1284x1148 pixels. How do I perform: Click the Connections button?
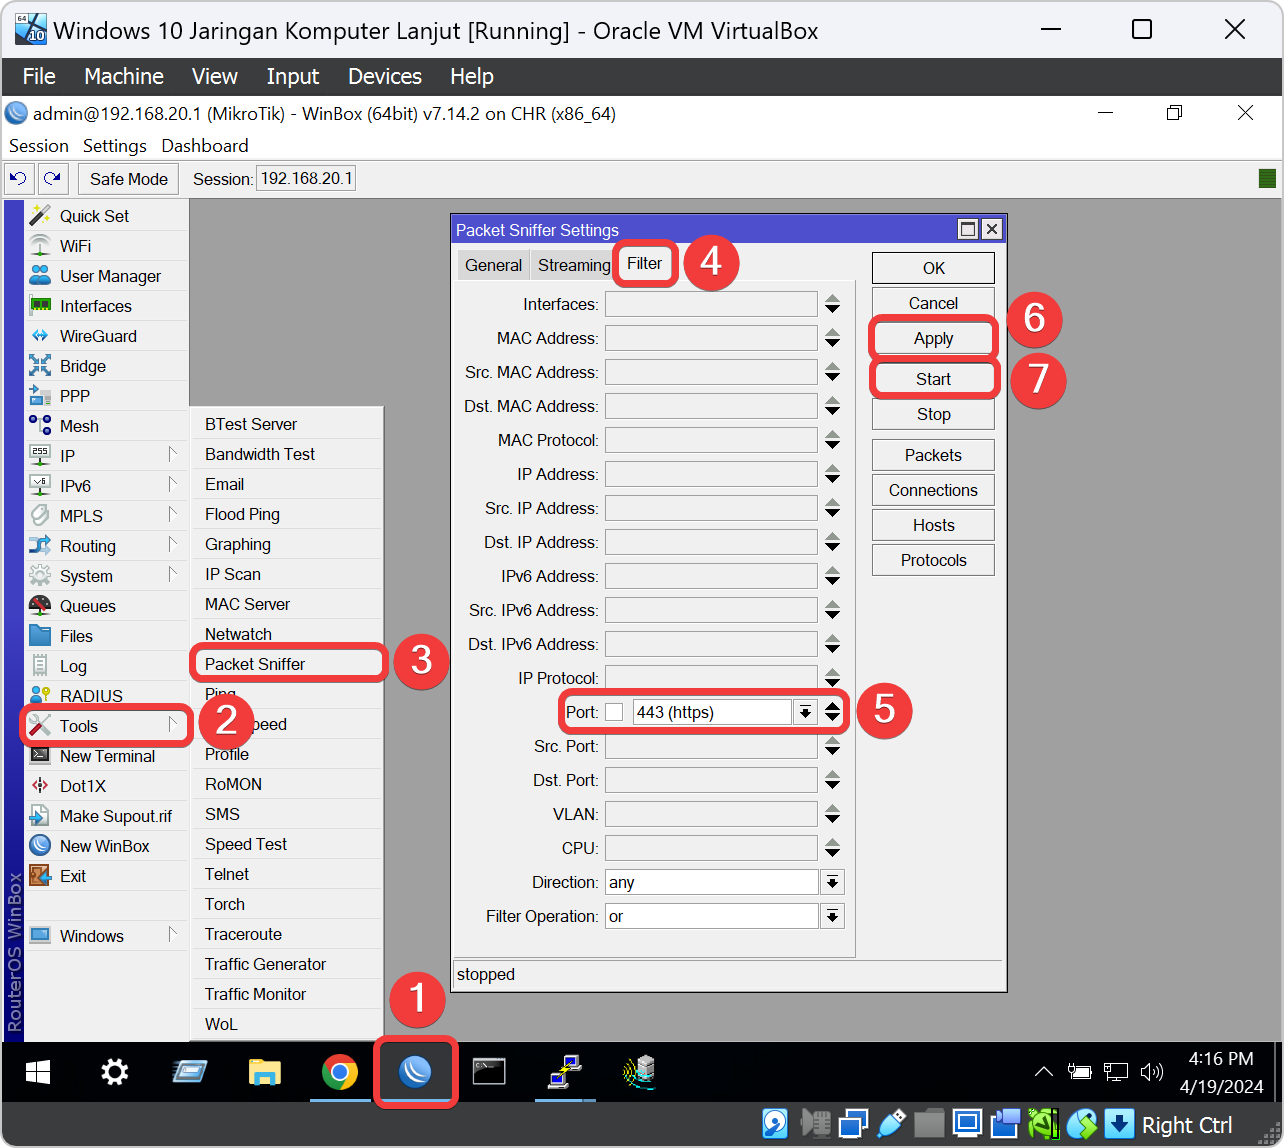click(933, 490)
